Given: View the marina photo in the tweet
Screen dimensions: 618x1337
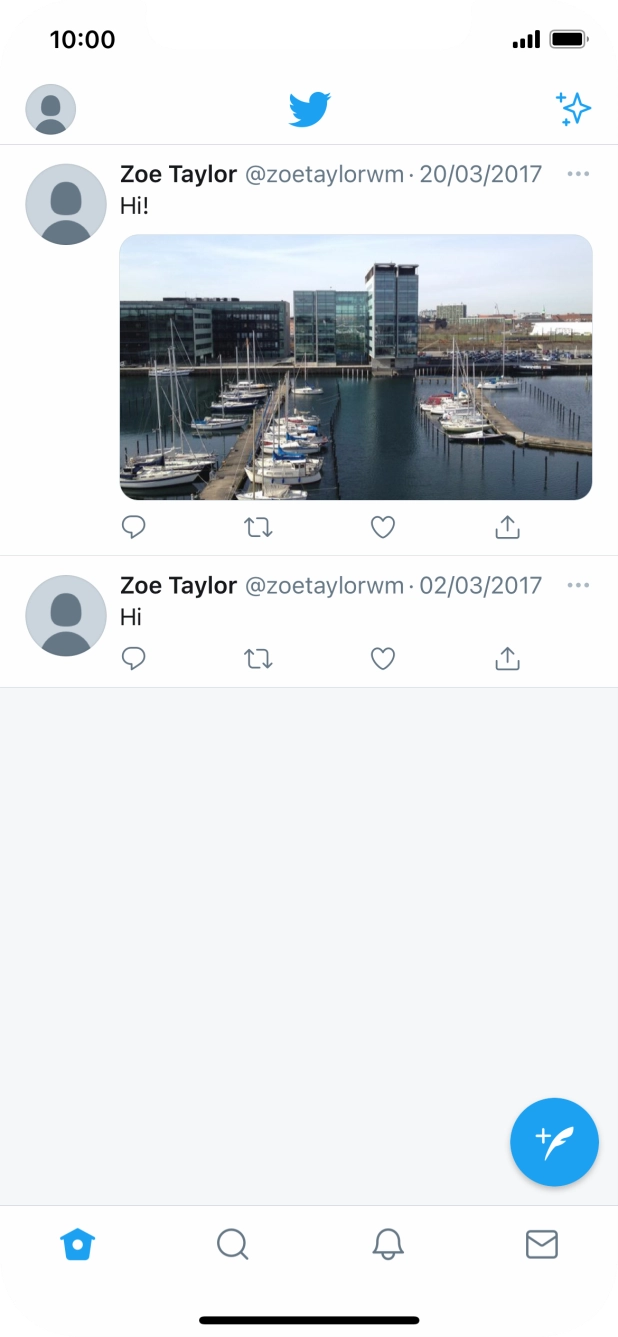Looking at the screenshot, I should pyautogui.click(x=355, y=367).
